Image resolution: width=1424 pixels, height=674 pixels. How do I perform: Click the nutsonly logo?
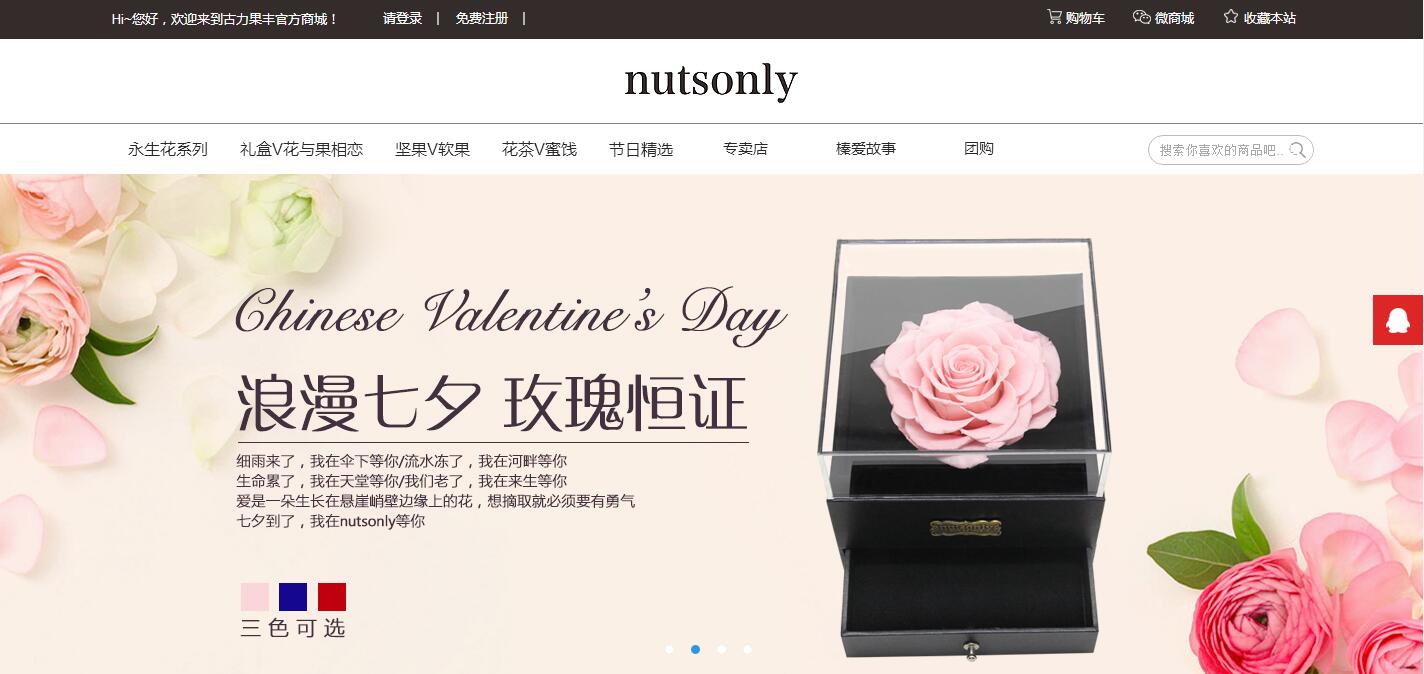(x=711, y=80)
